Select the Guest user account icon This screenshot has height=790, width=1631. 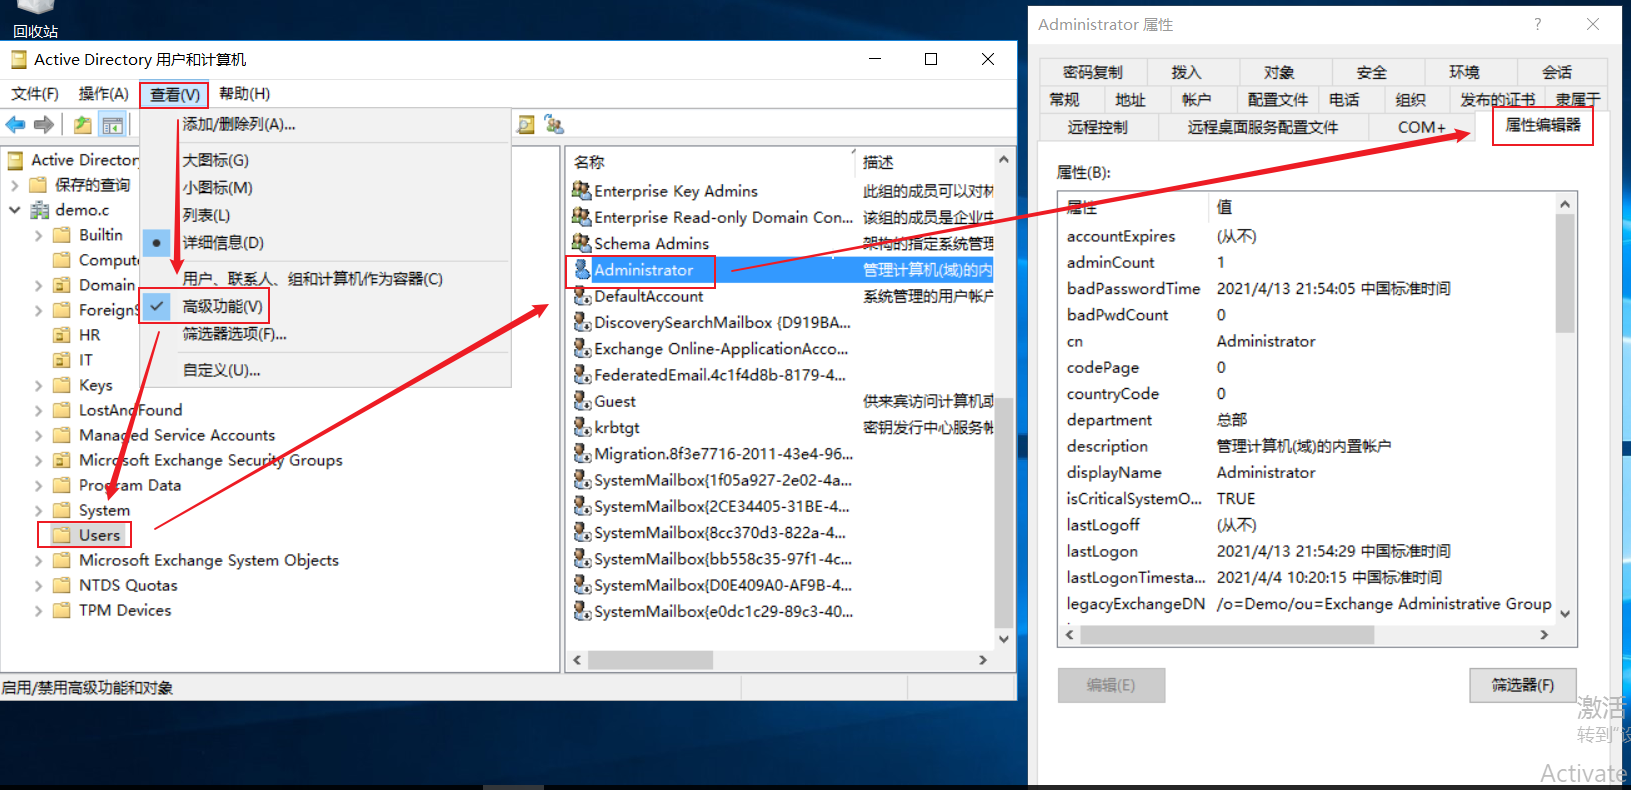(x=582, y=401)
